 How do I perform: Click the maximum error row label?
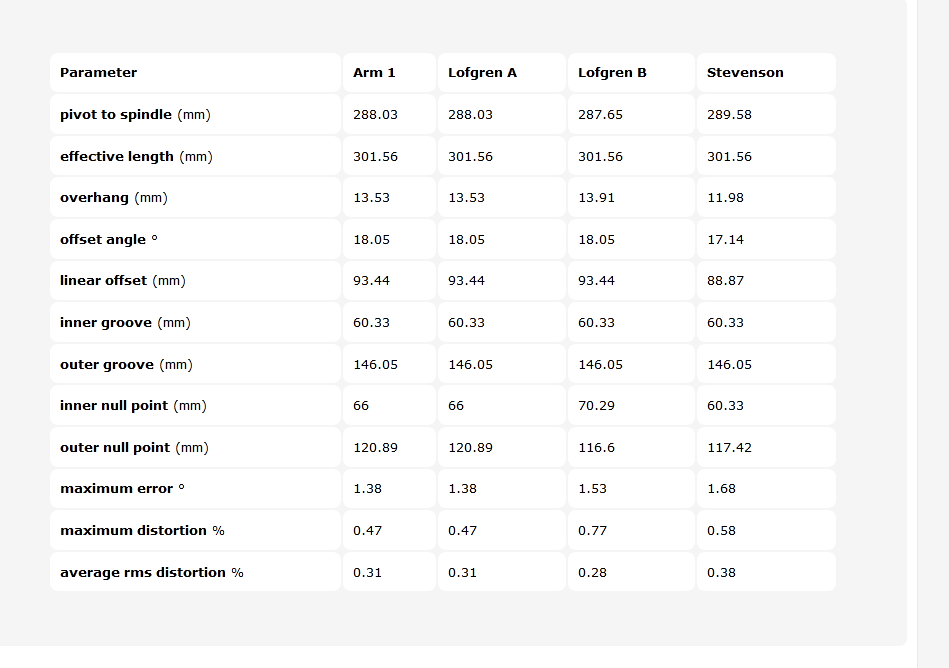point(122,488)
